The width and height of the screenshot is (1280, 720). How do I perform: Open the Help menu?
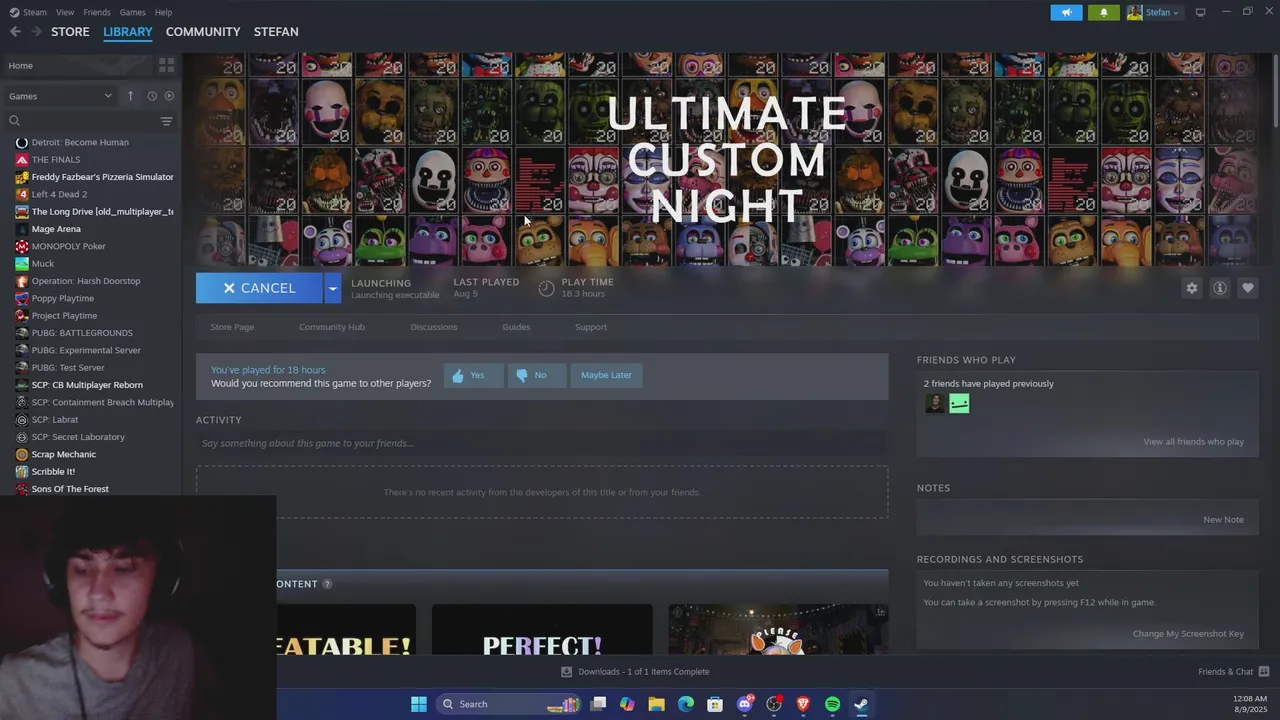point(163,12)
